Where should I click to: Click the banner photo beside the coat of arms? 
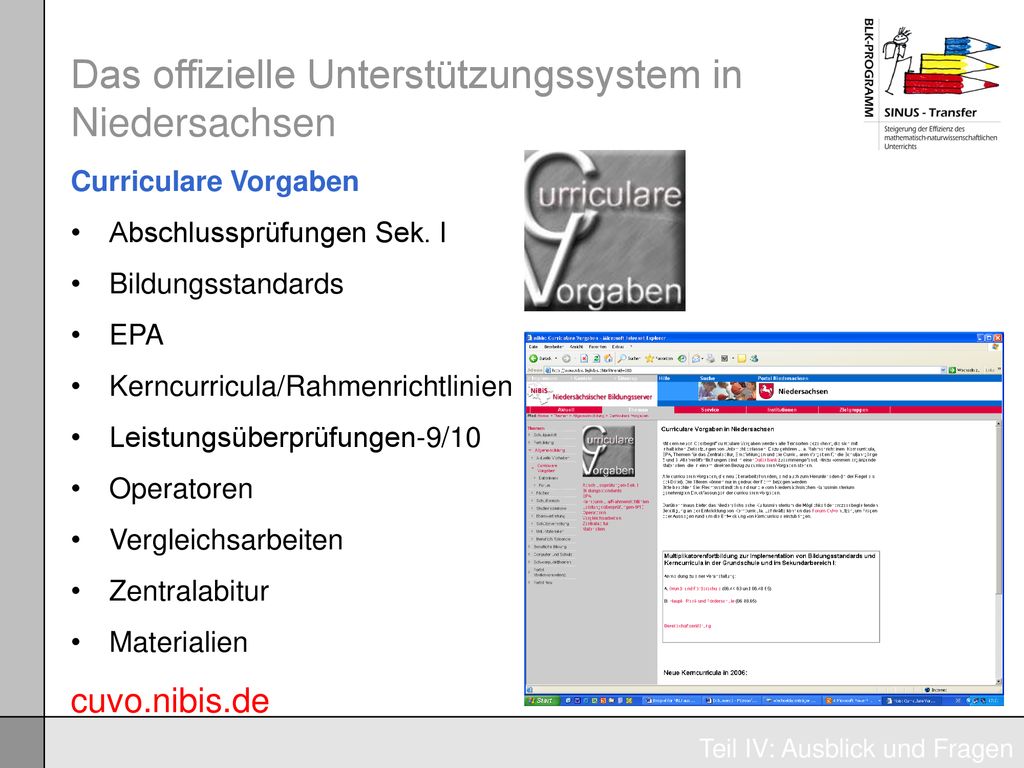[726, 391]
